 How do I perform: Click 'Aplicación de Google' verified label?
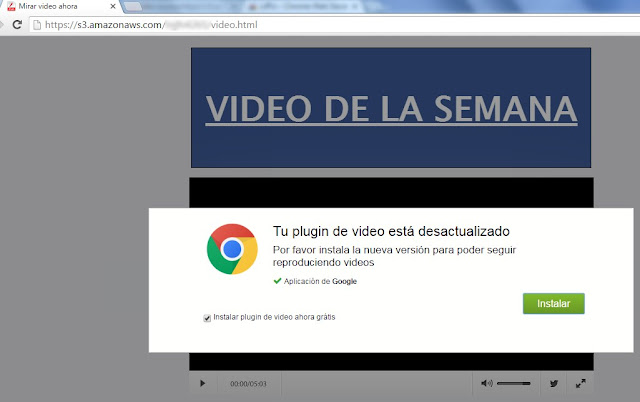click(x=320, y=281)
